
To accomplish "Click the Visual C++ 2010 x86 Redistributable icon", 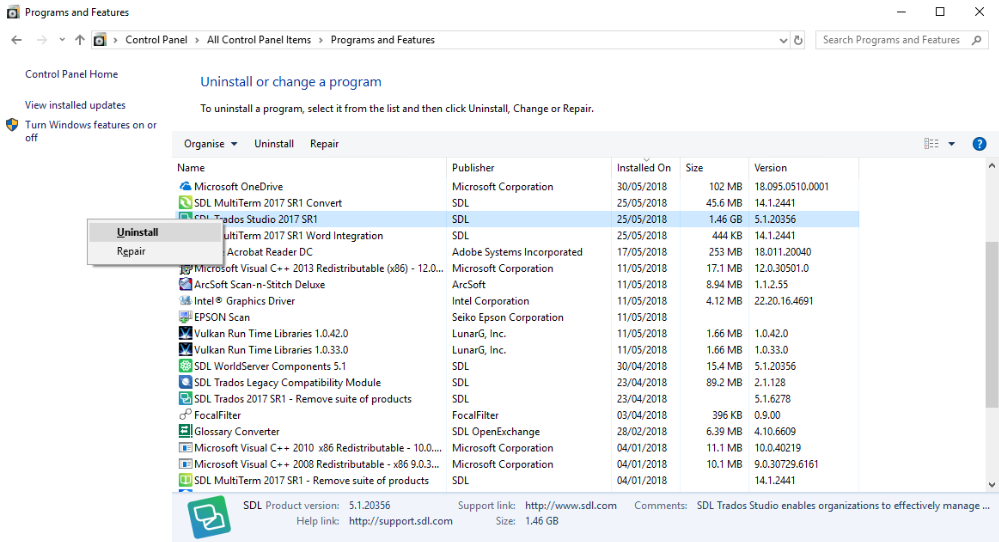I will click(x=185, y=448).
